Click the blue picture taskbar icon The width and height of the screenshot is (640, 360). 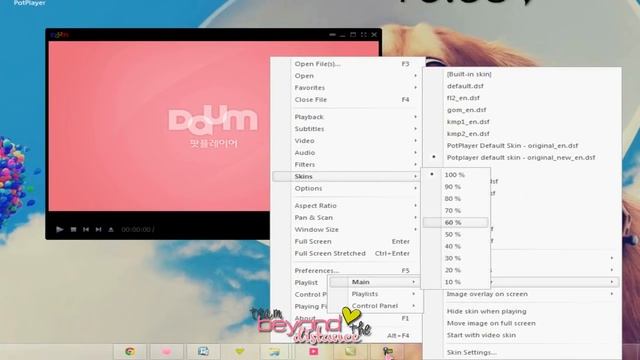point(203,351)
